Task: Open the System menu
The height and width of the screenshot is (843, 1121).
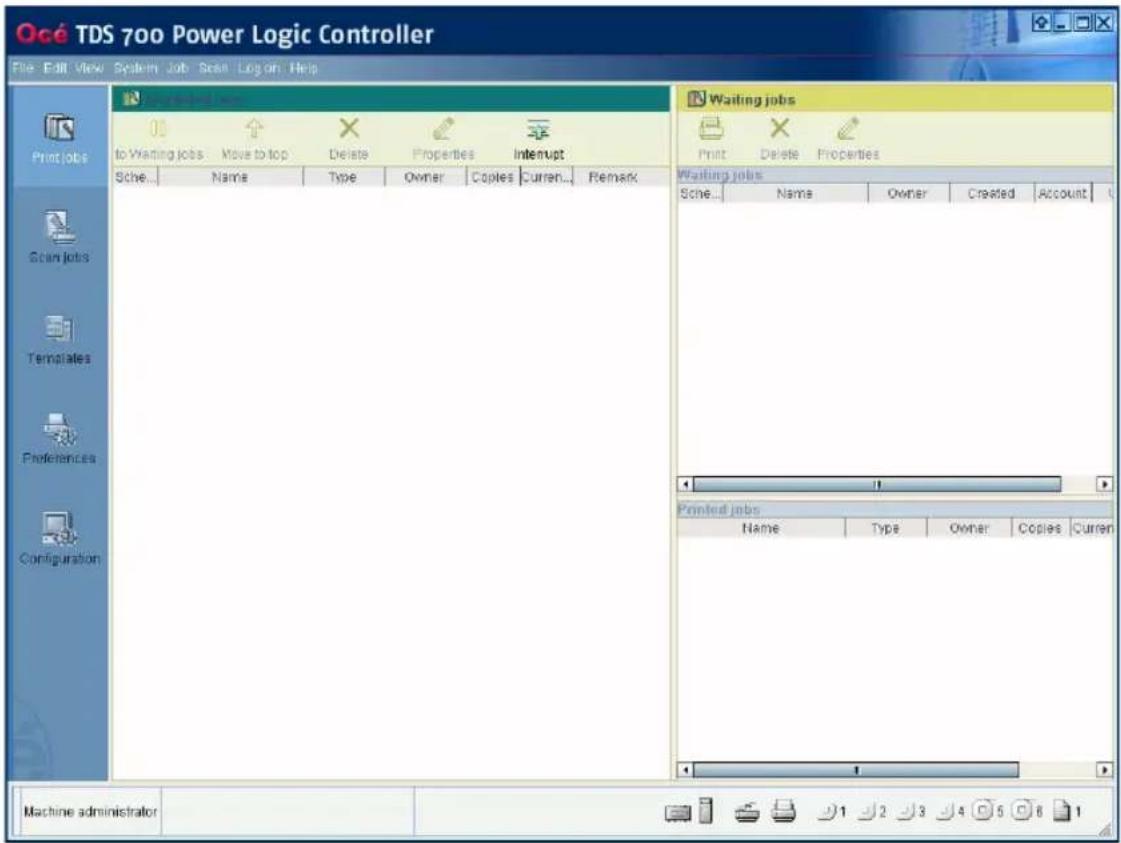Action: [135, 68]
